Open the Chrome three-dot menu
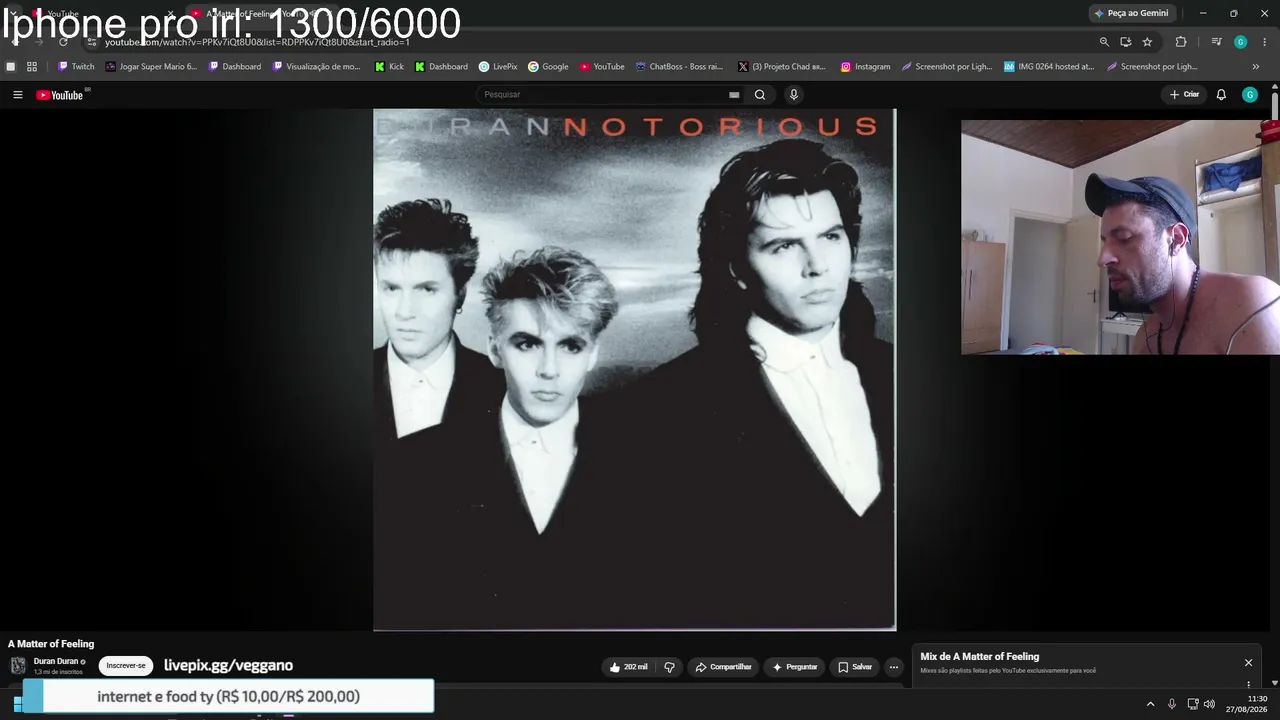The image size is (1280, 720). point(1265,42)
